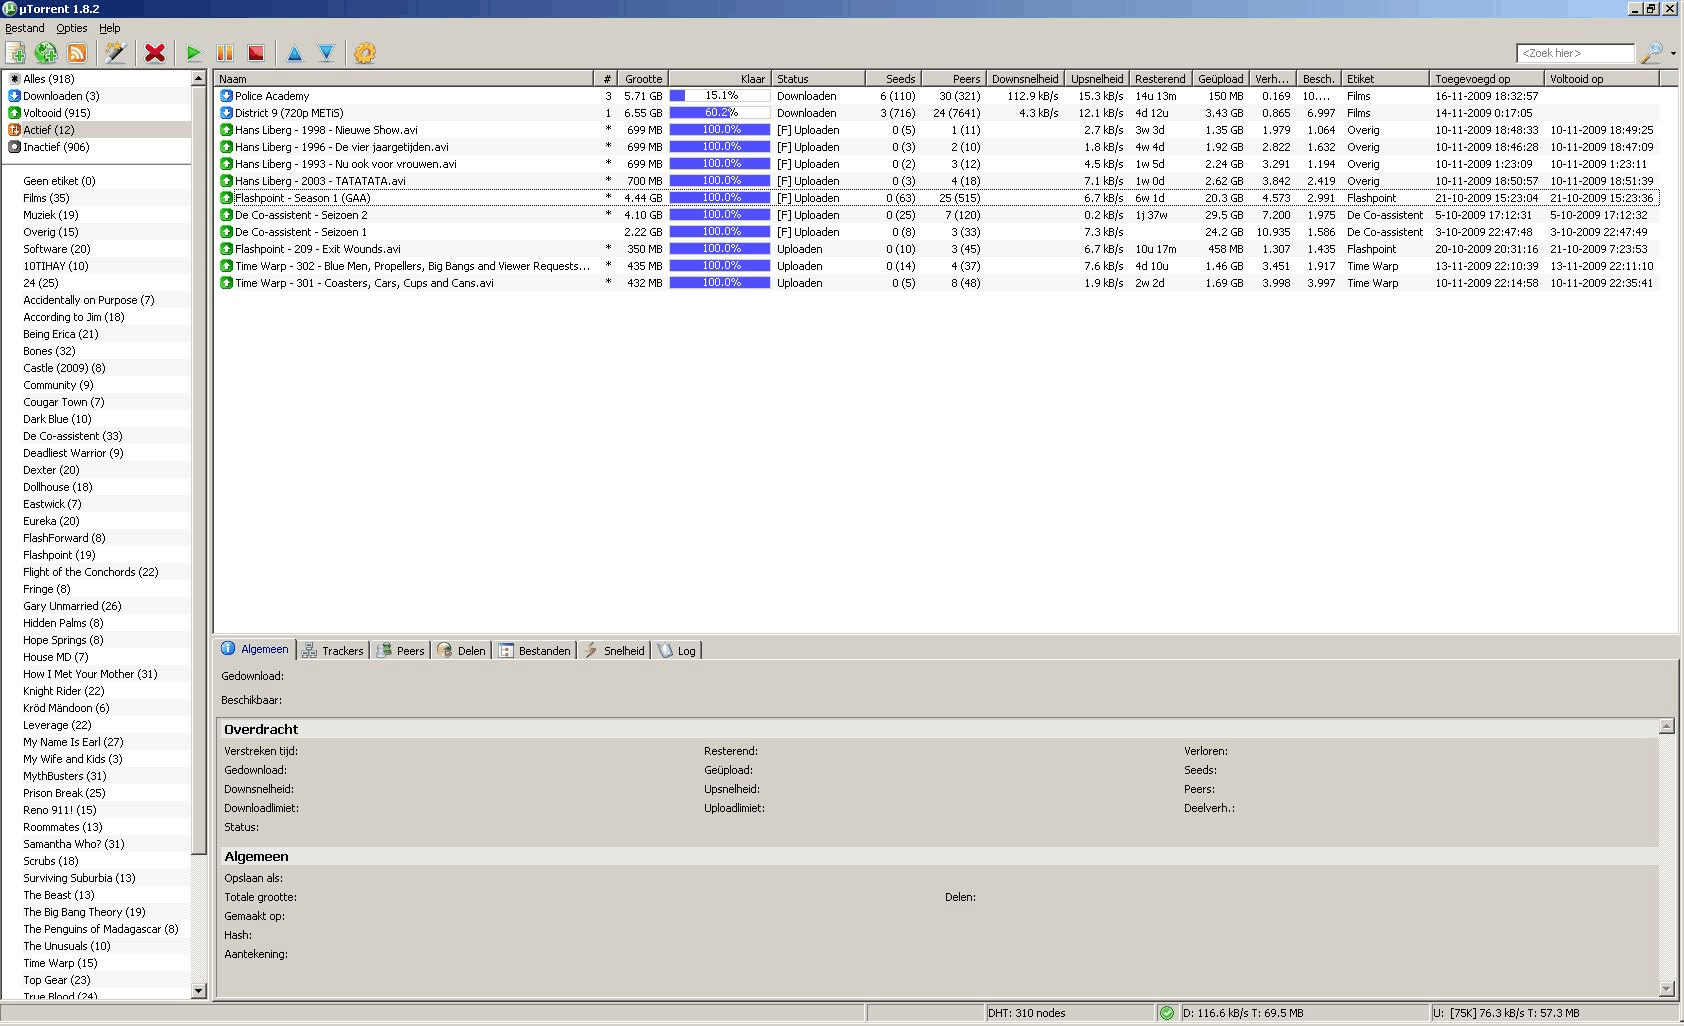Click the Flashpoint Season 1 100% progress bar
This screenshot has width=1684, height=1026.
point(720,198)
